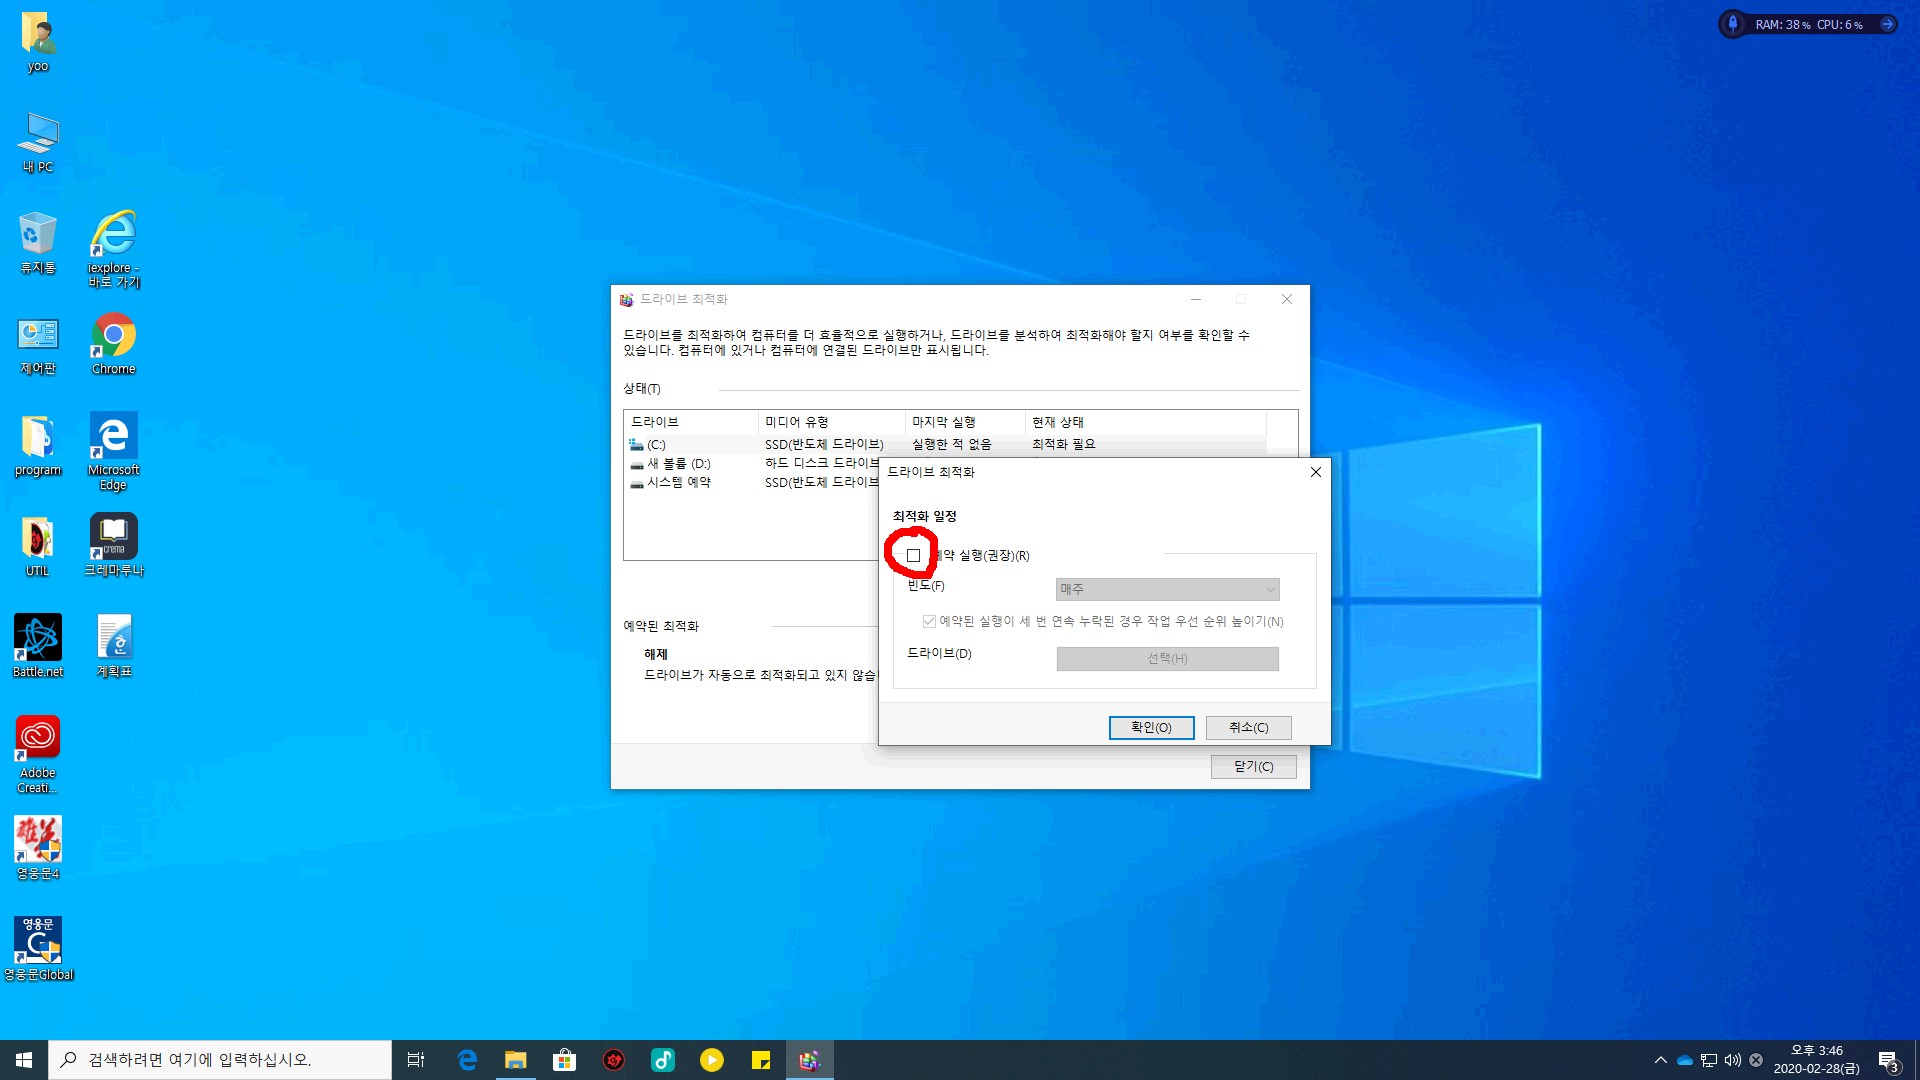Cancel the schedule with the 취소(C) button
Viewport: 1920px width, 1080px height.
(x=1248, y=727)
